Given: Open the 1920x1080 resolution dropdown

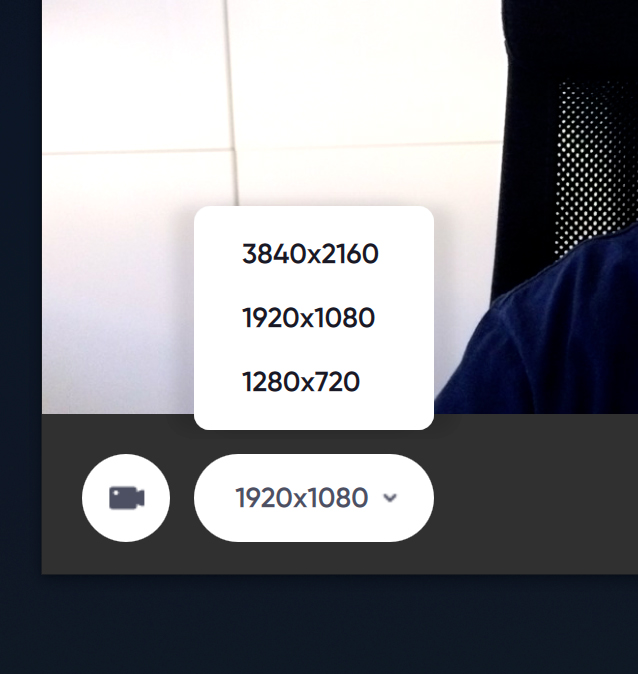Looking at the screenshot, I should click(x=314, y=498).
